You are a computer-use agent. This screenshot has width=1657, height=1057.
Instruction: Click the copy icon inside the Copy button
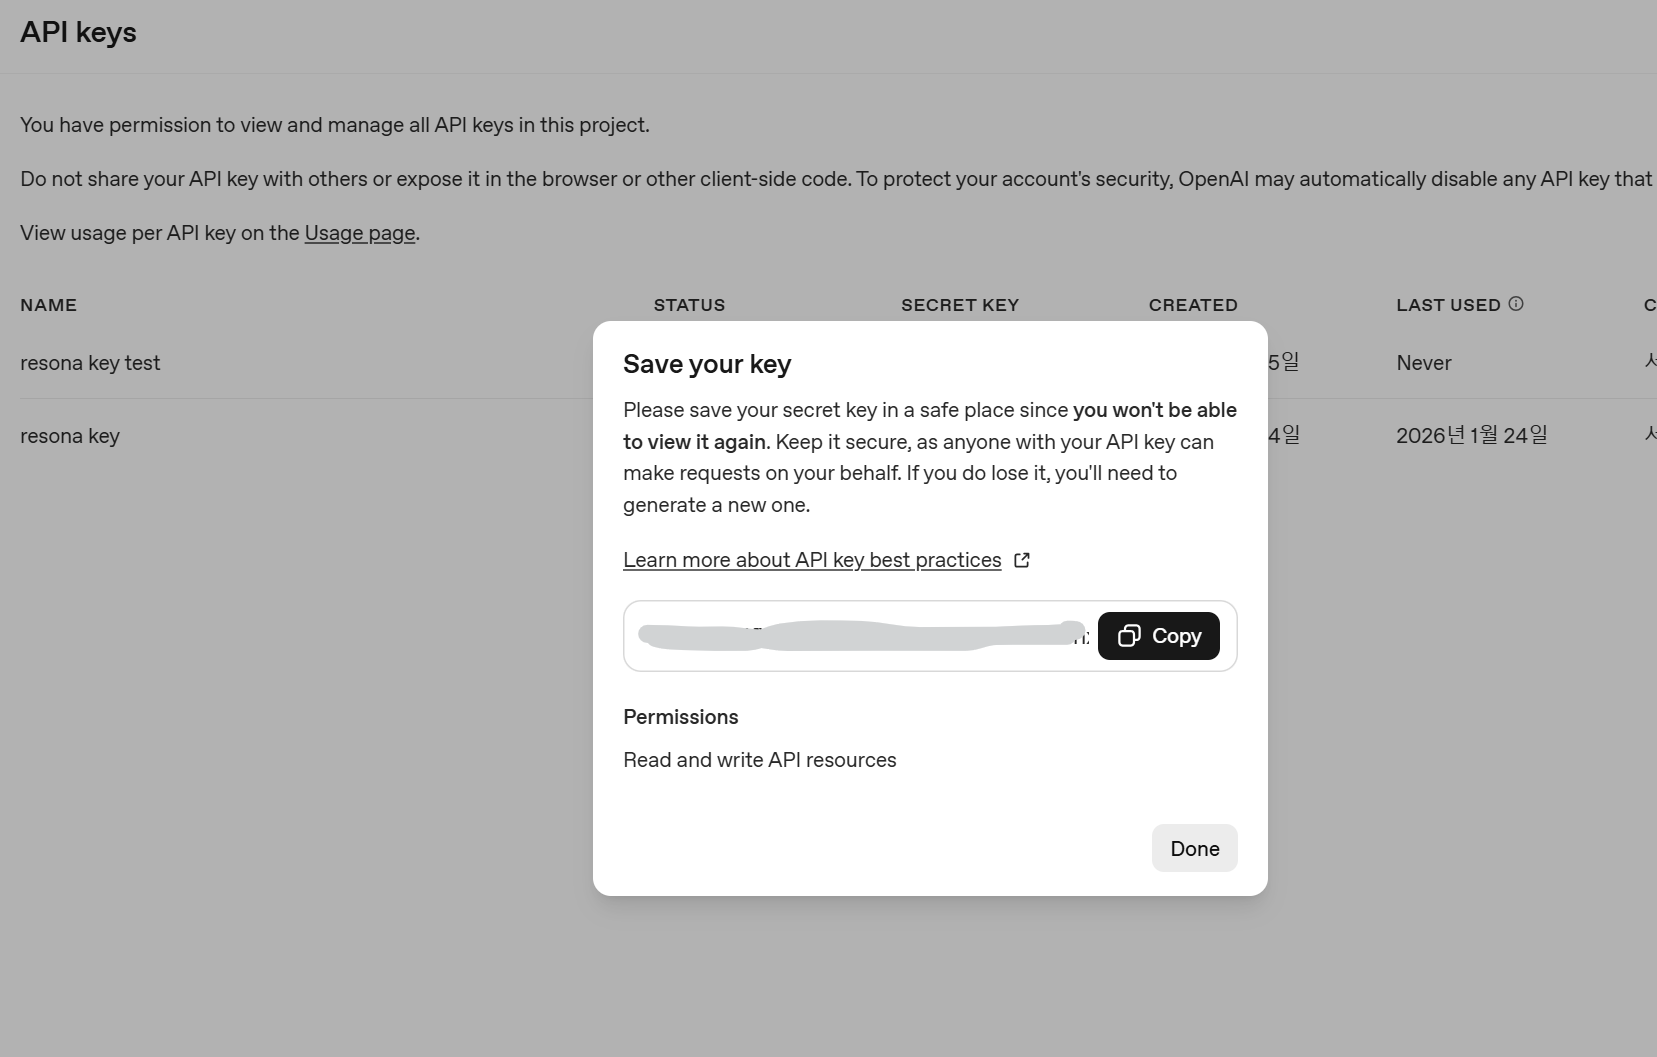(1129, 636)
